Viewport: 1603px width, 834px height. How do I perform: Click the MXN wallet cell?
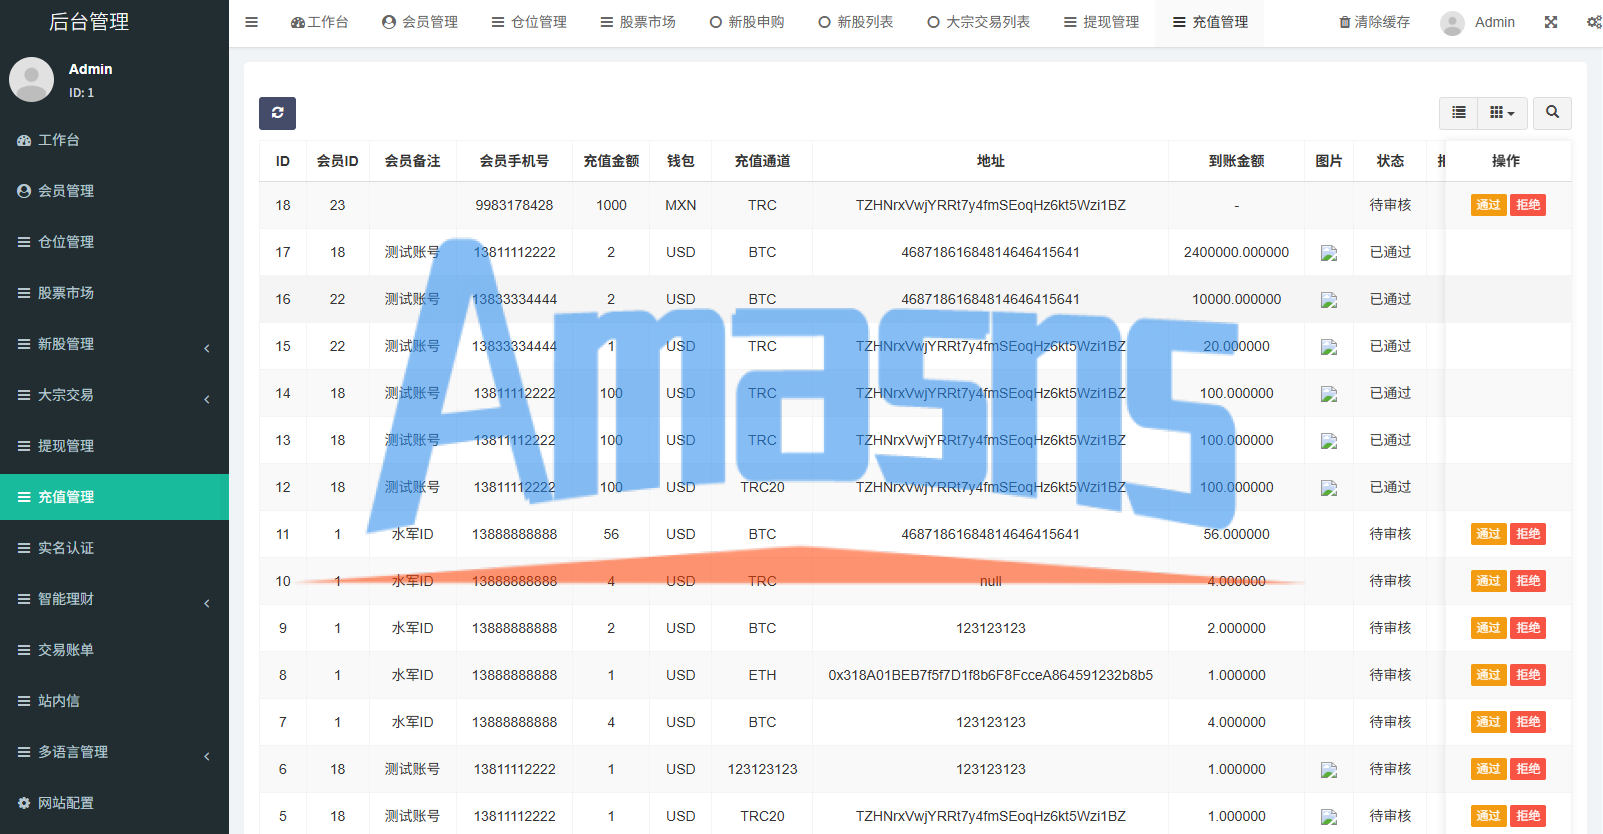tap(680, 205)
